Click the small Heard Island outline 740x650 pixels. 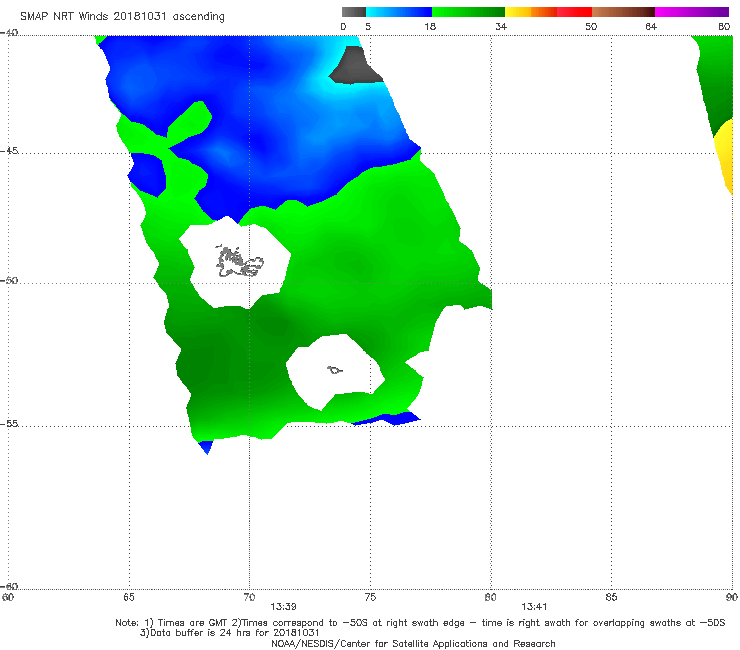(x=335, y=370)
